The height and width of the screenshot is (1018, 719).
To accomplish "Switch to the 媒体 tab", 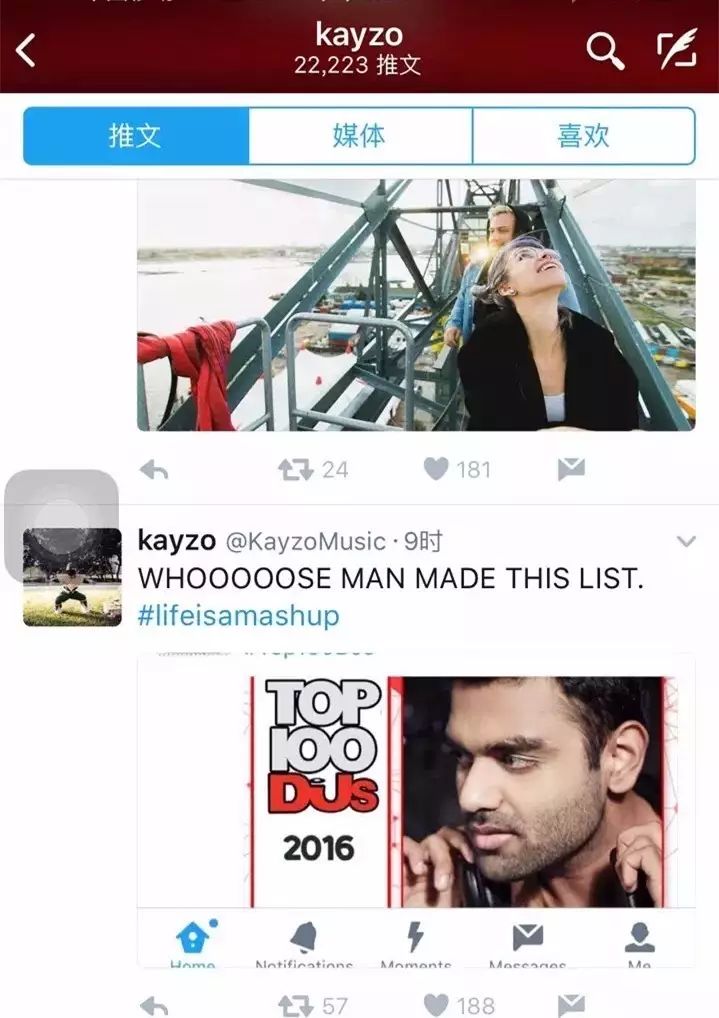I will coord(359,136).
